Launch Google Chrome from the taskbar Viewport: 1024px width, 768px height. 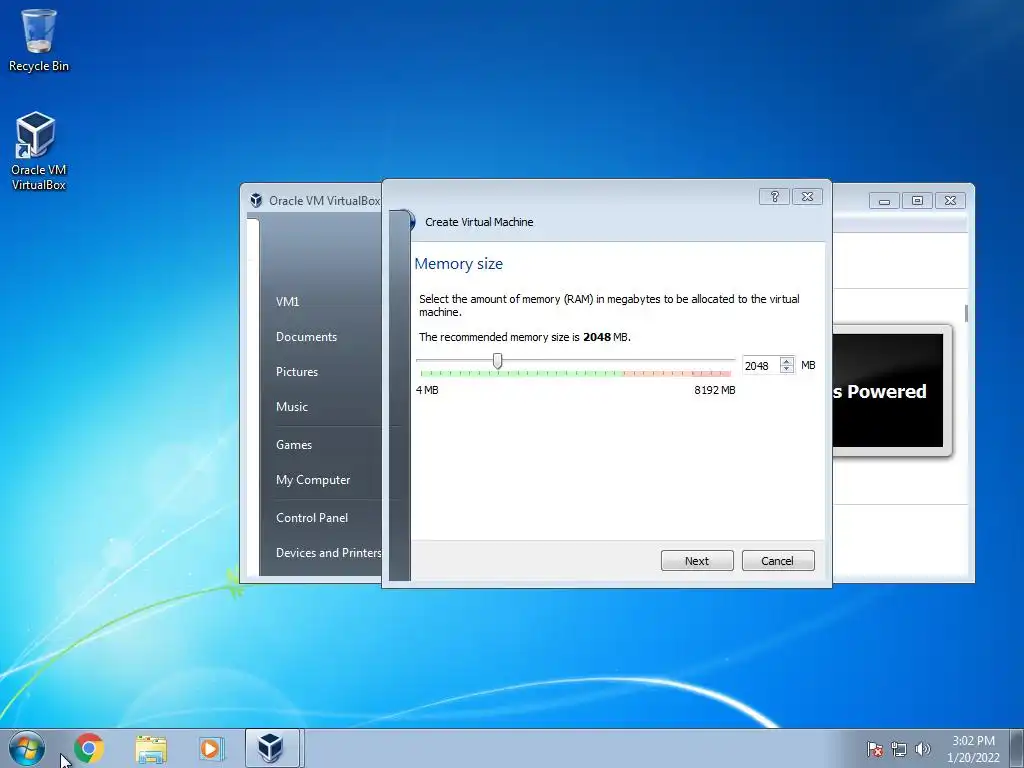(x=89, y=748)
